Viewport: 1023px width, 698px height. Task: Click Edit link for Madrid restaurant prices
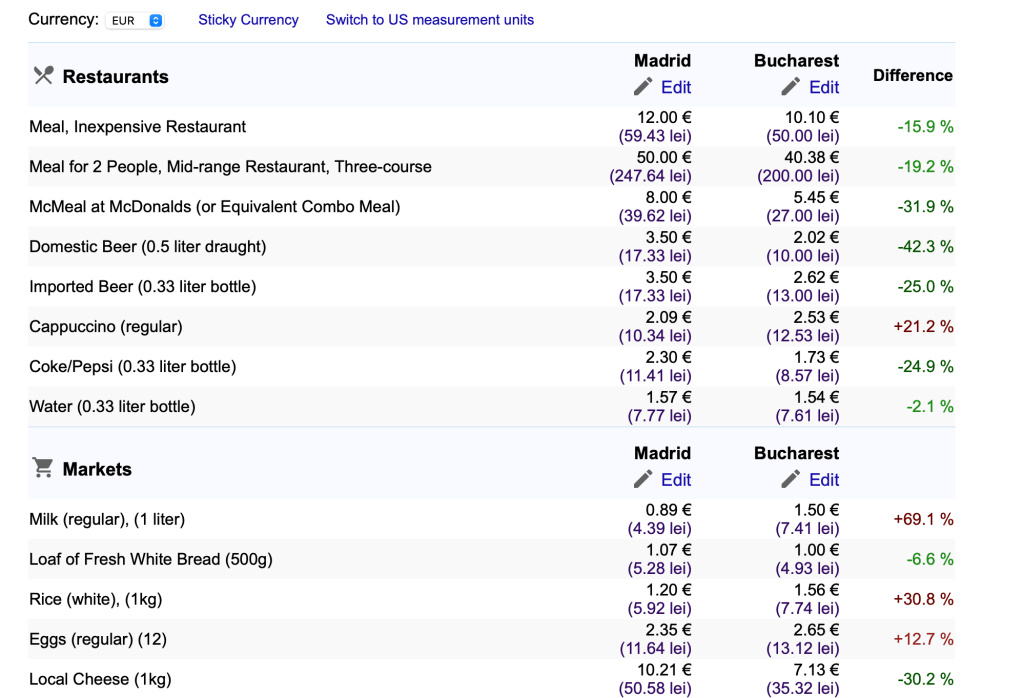pos(676,87)
